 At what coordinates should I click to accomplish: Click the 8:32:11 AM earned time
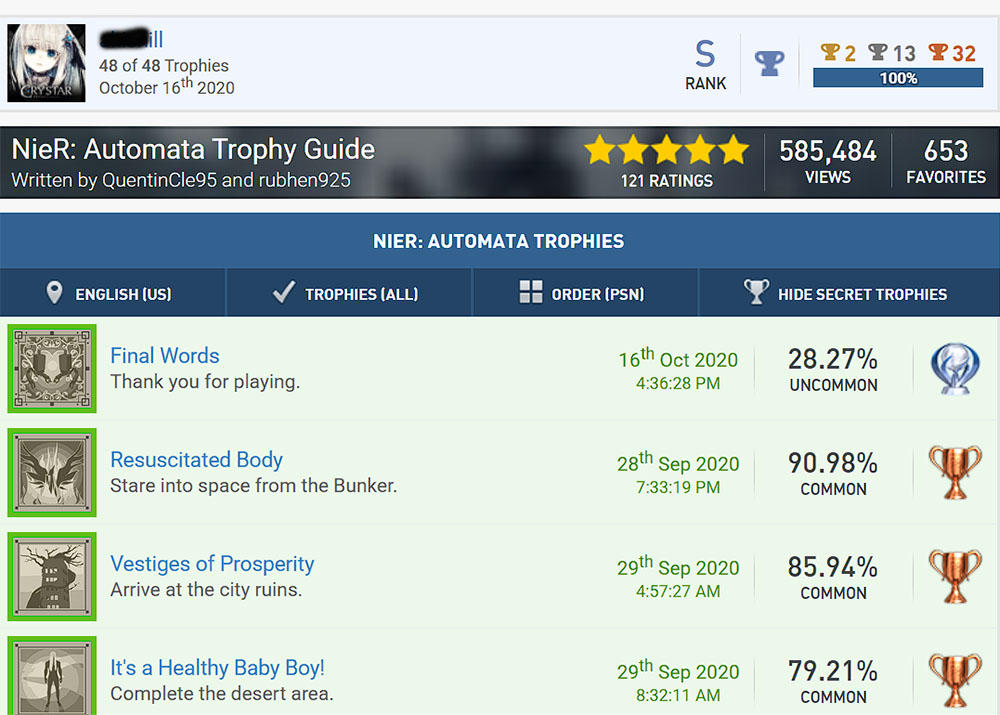(x=678, y=695)
